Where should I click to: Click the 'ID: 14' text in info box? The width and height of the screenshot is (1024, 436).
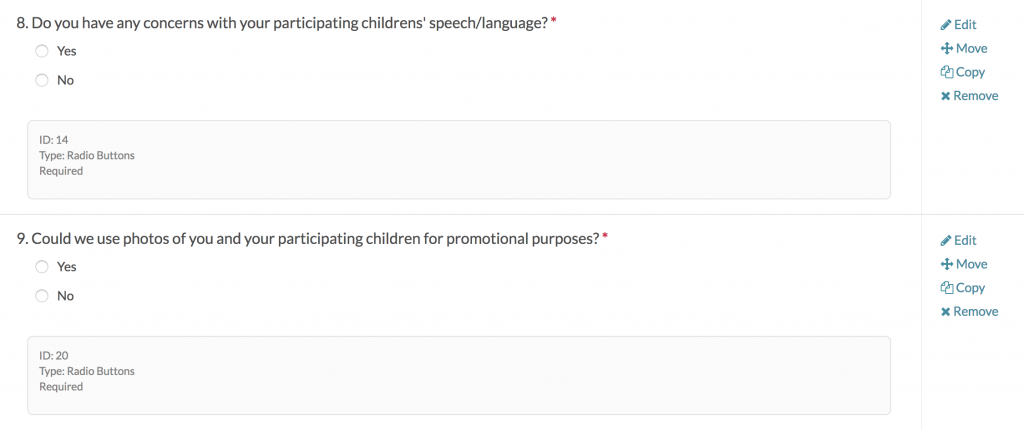54,139
